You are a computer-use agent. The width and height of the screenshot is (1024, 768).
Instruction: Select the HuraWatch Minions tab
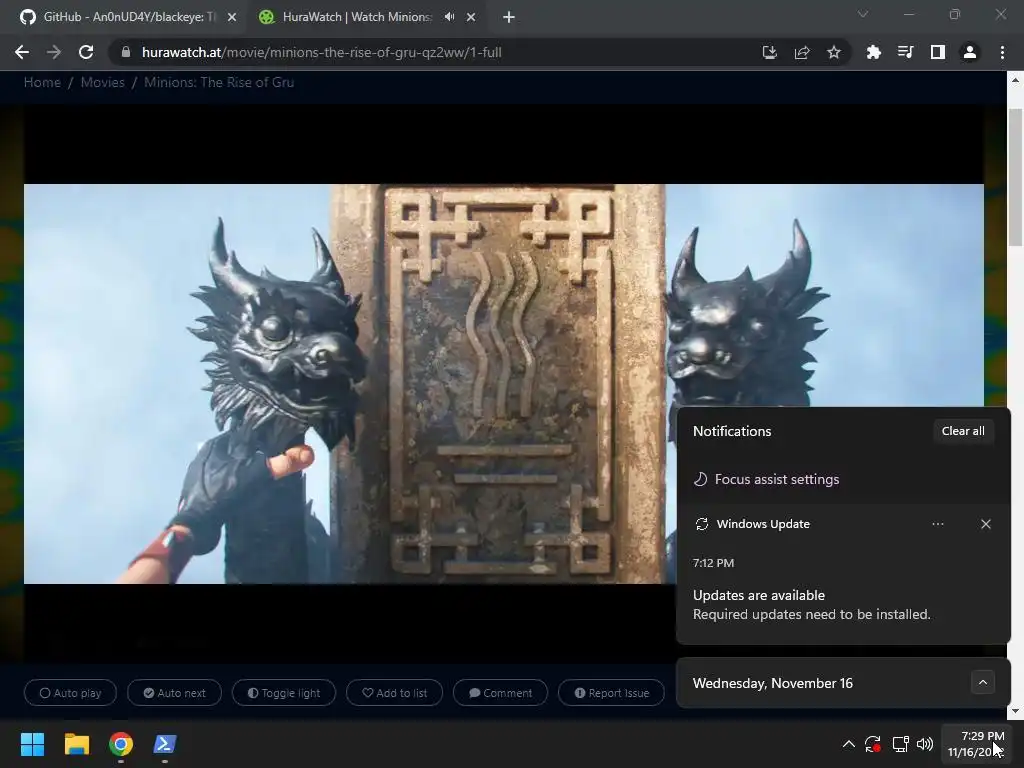click(x=356, y=17)
